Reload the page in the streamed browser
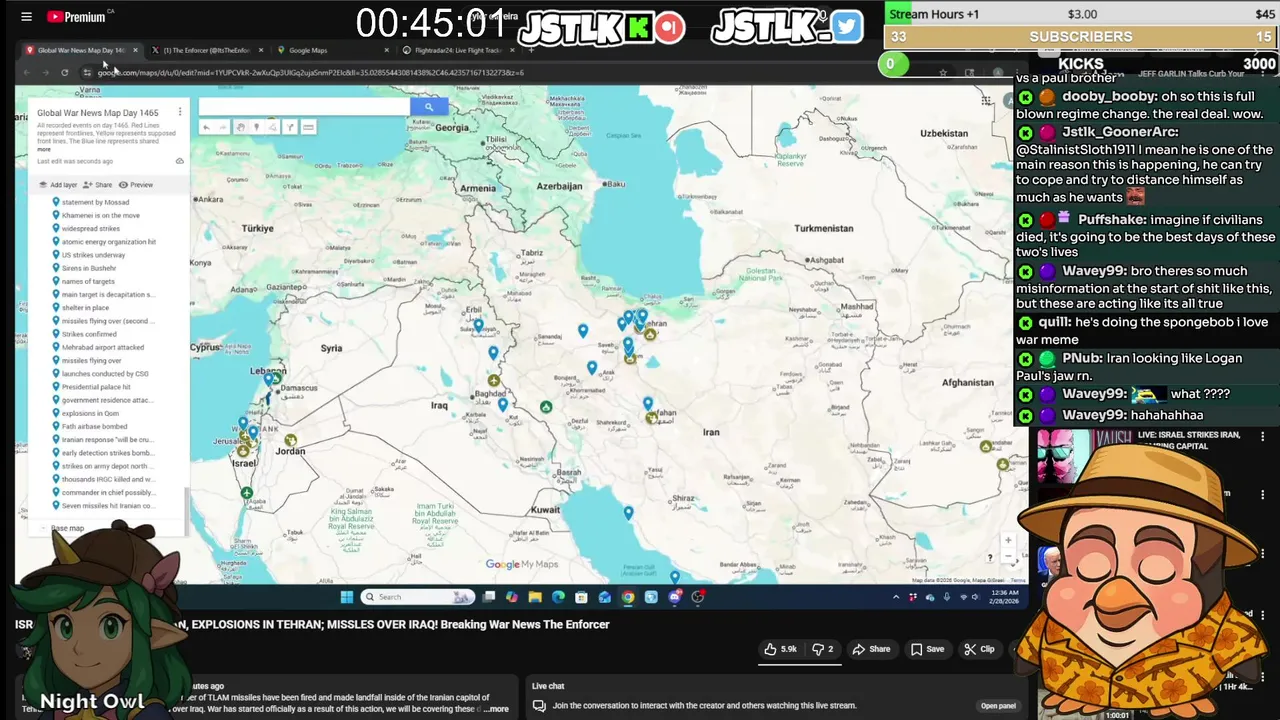 [x=64, y=72]
